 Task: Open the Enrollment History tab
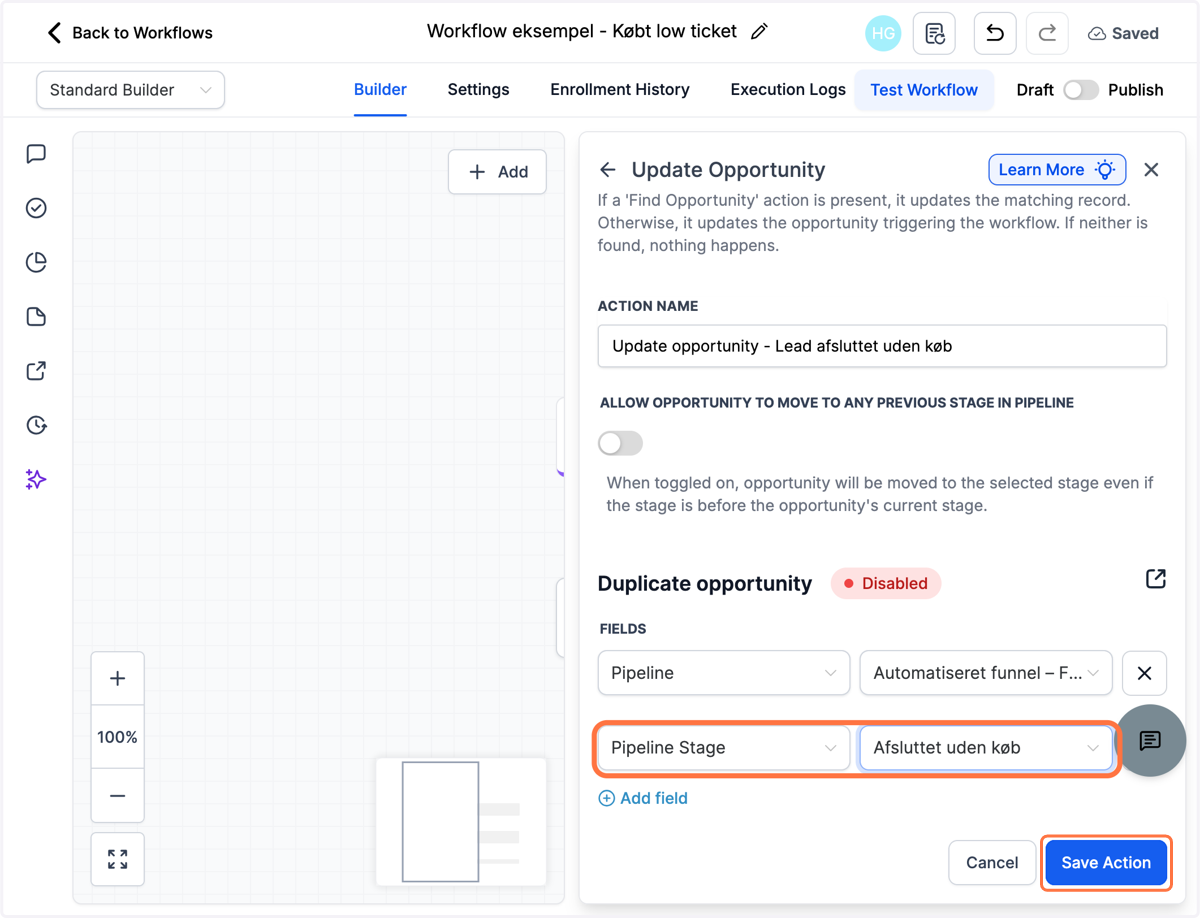[x=620, y=90]
